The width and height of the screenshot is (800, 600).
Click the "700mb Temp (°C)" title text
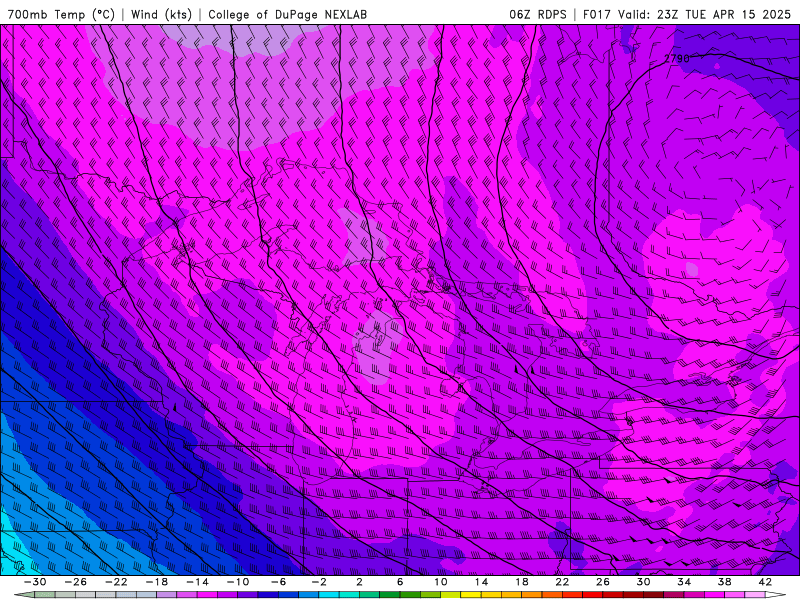click(61, 14)
